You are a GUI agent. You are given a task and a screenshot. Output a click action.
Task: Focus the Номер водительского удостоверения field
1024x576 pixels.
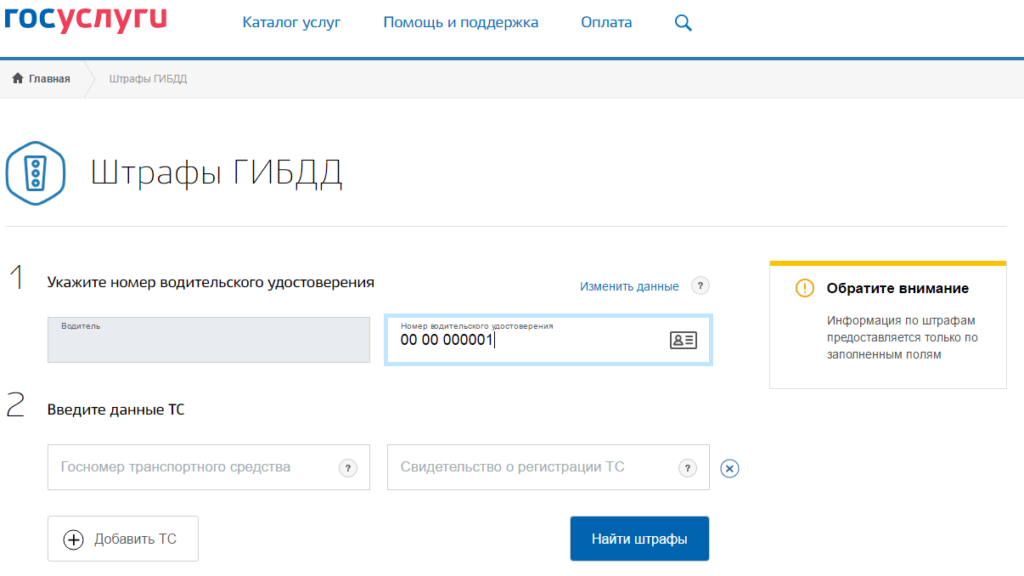coord(530,341)
